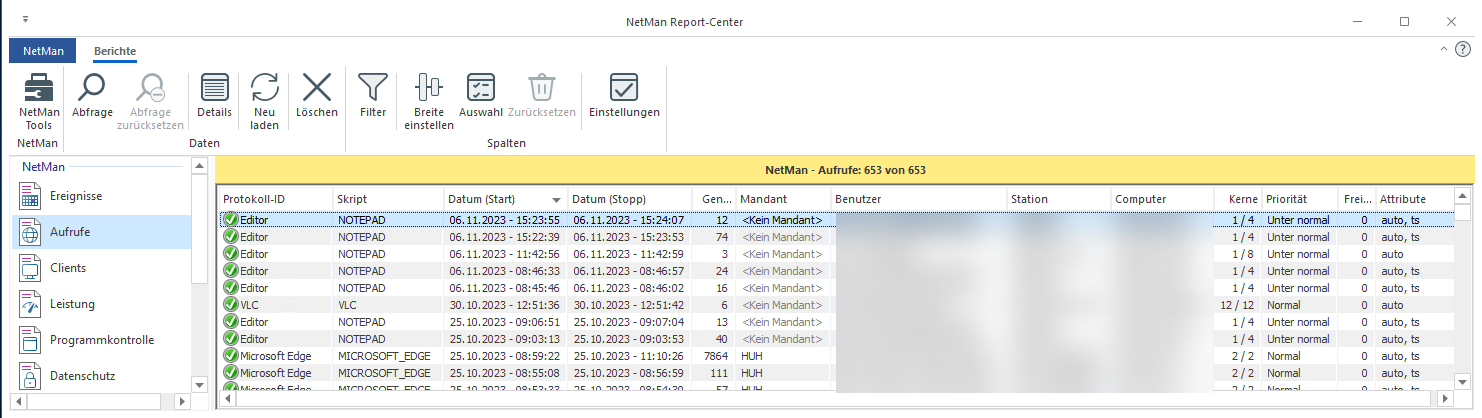Switch to the Berichte ribbon tab
This screenshot has width=1482, height=418.
[x=115, y=51]
